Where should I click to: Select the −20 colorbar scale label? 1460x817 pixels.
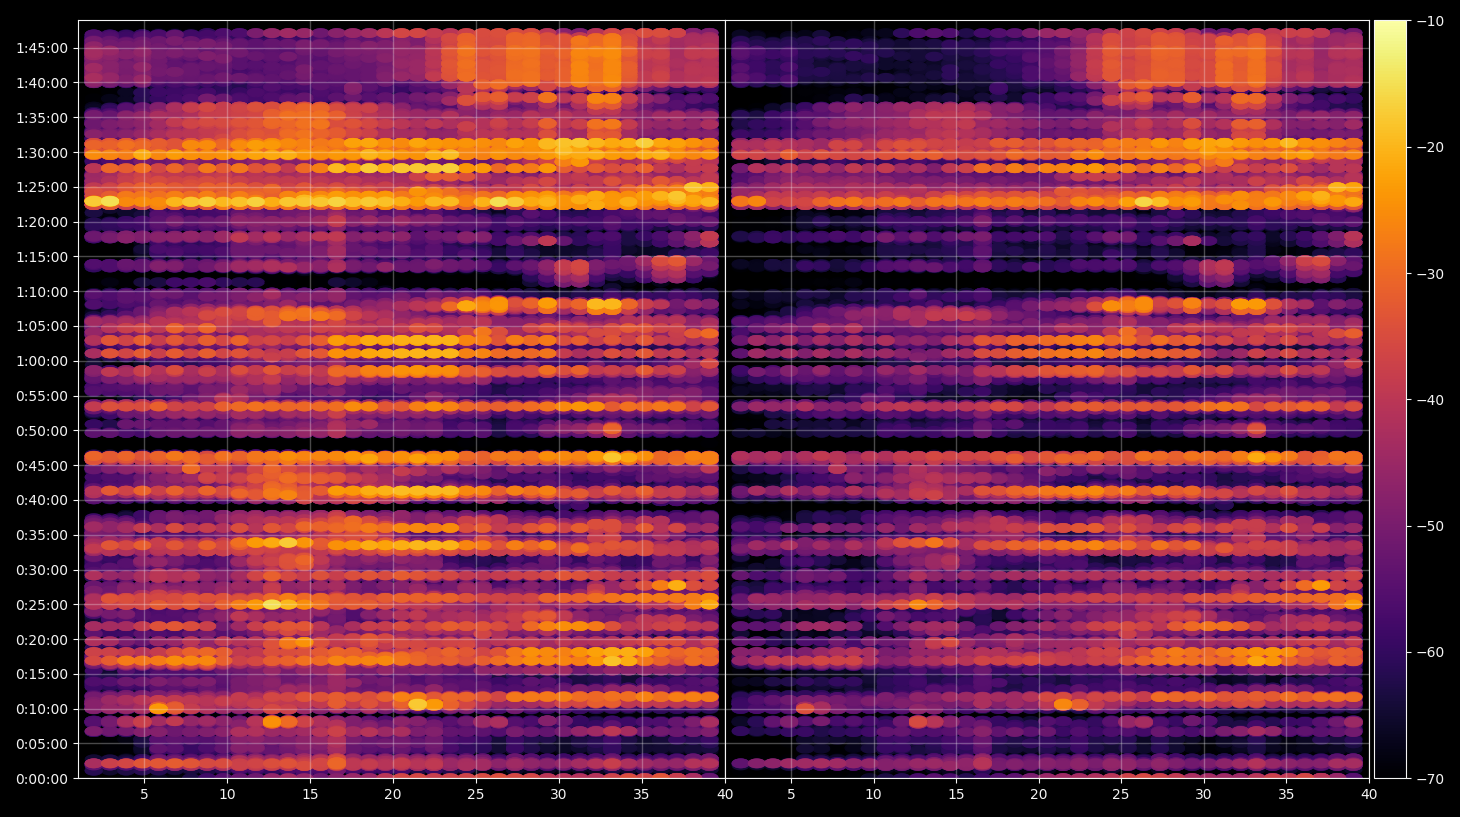point(1431,147)
